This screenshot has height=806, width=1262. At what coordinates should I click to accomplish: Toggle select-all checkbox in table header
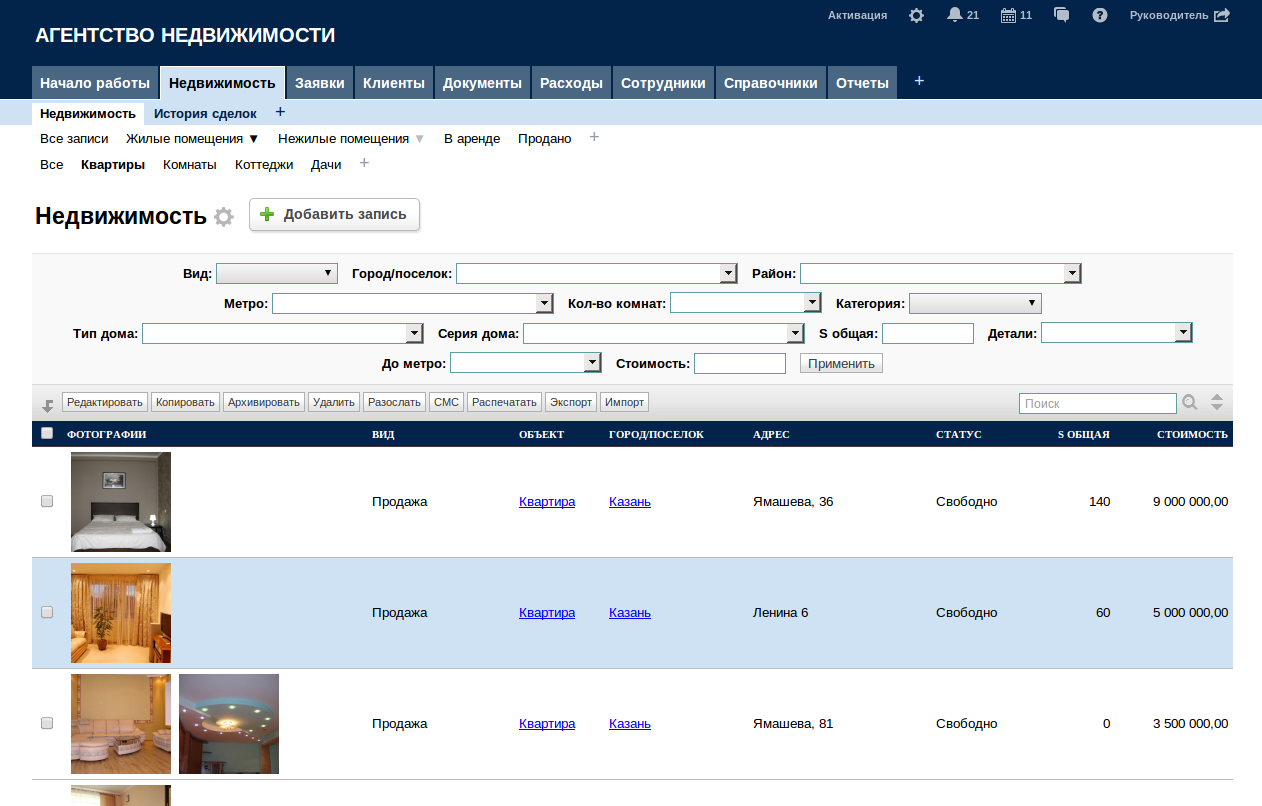point(47,434)
